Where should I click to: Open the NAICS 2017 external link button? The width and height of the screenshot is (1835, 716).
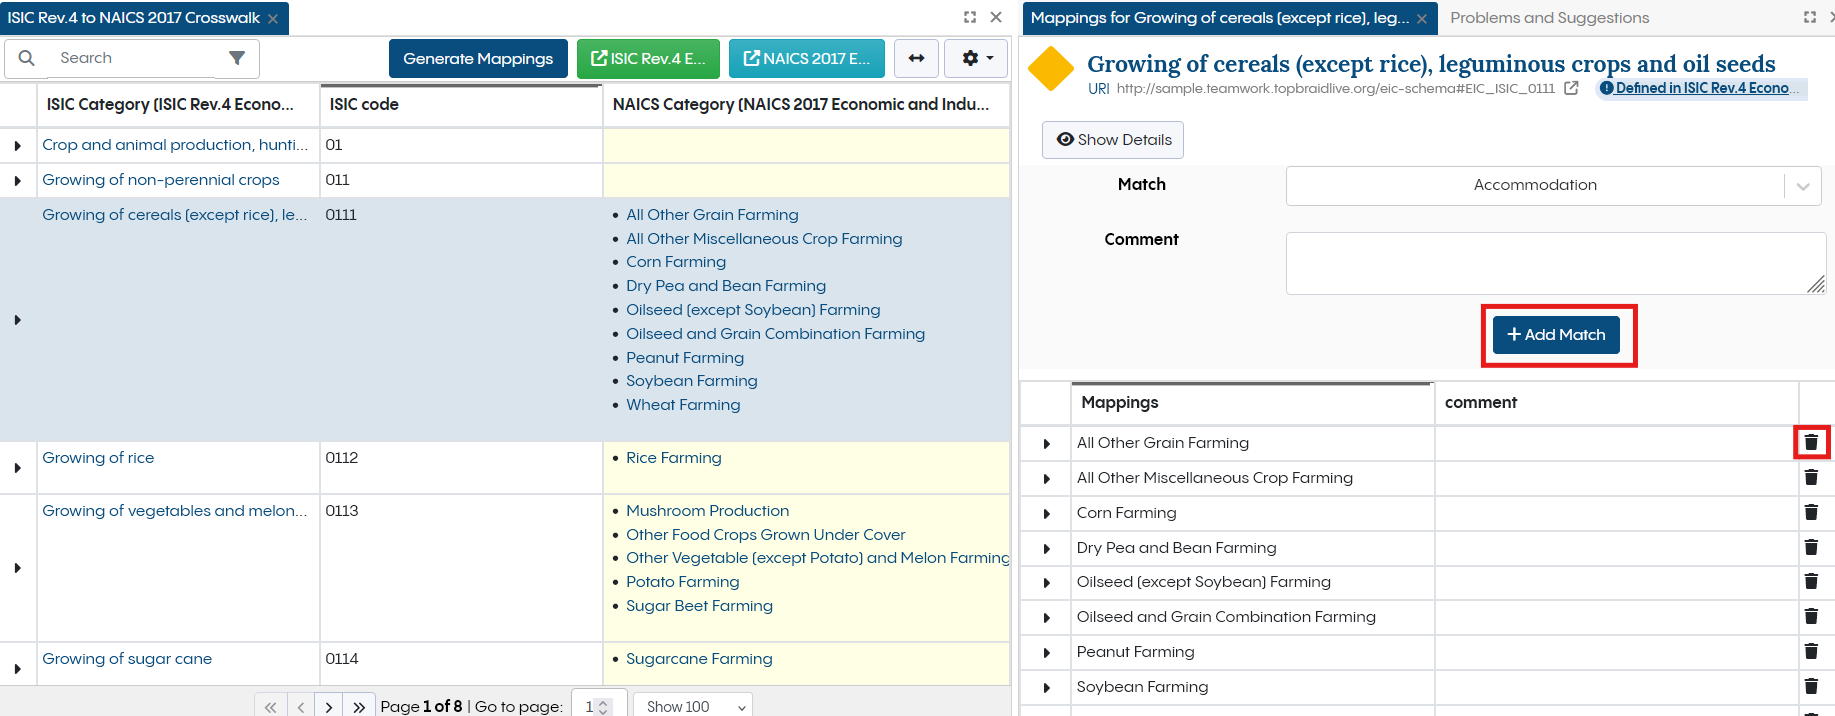(x=807, y=59)
